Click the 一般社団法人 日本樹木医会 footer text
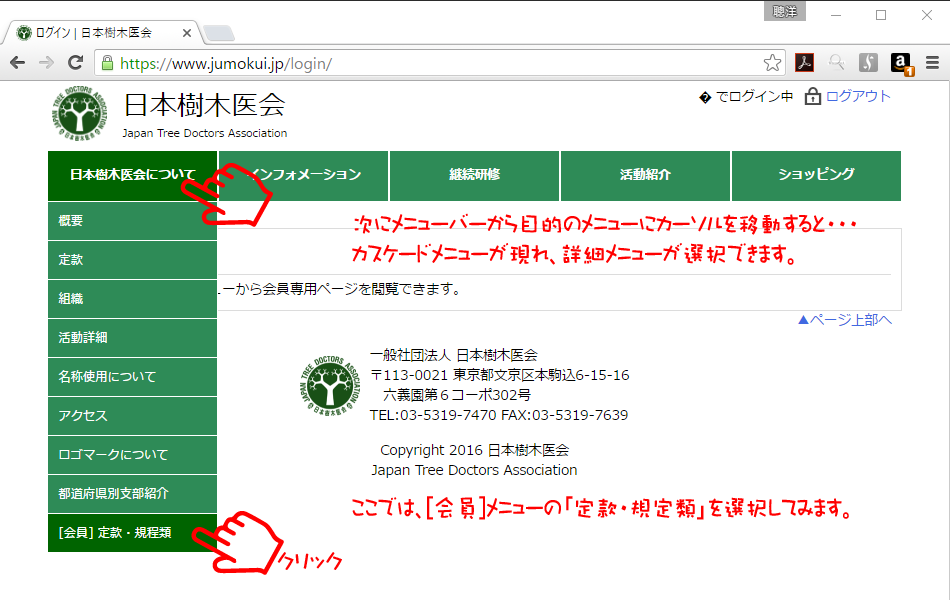 [453, 355]
